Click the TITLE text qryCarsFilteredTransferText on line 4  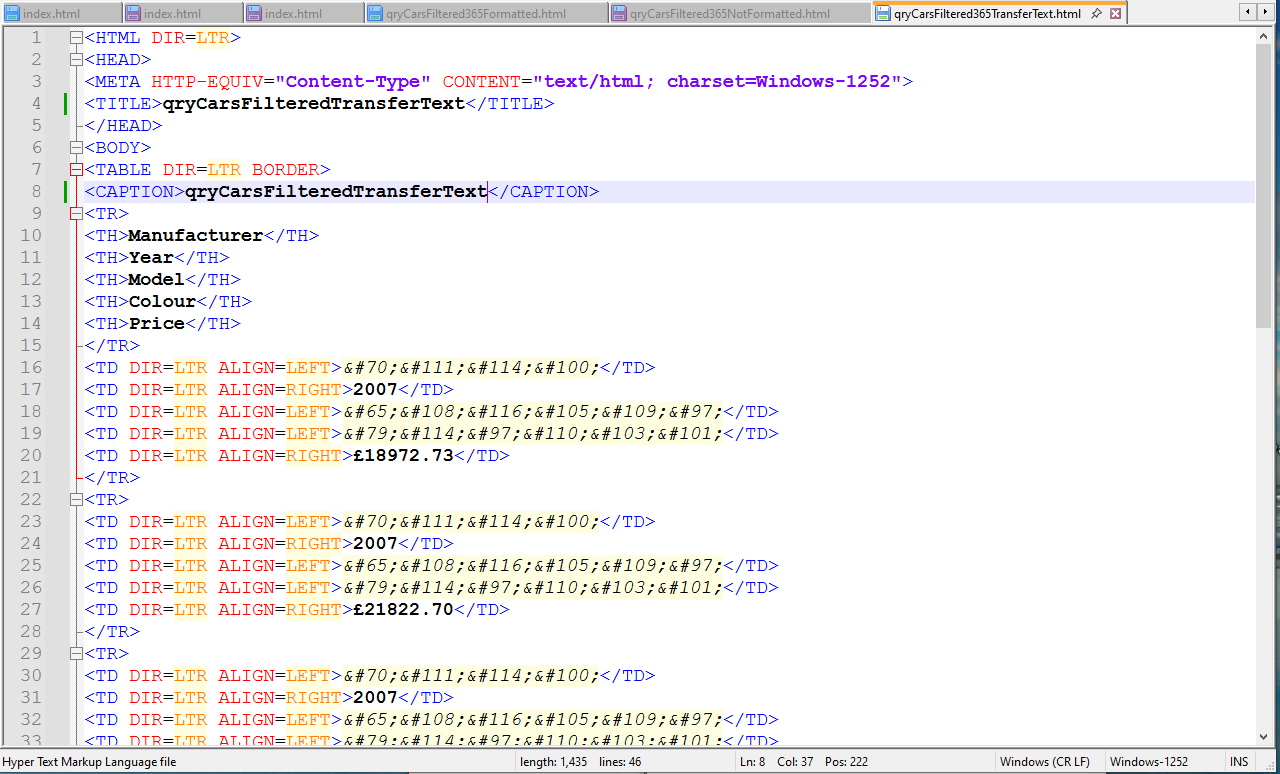point(314,104)
